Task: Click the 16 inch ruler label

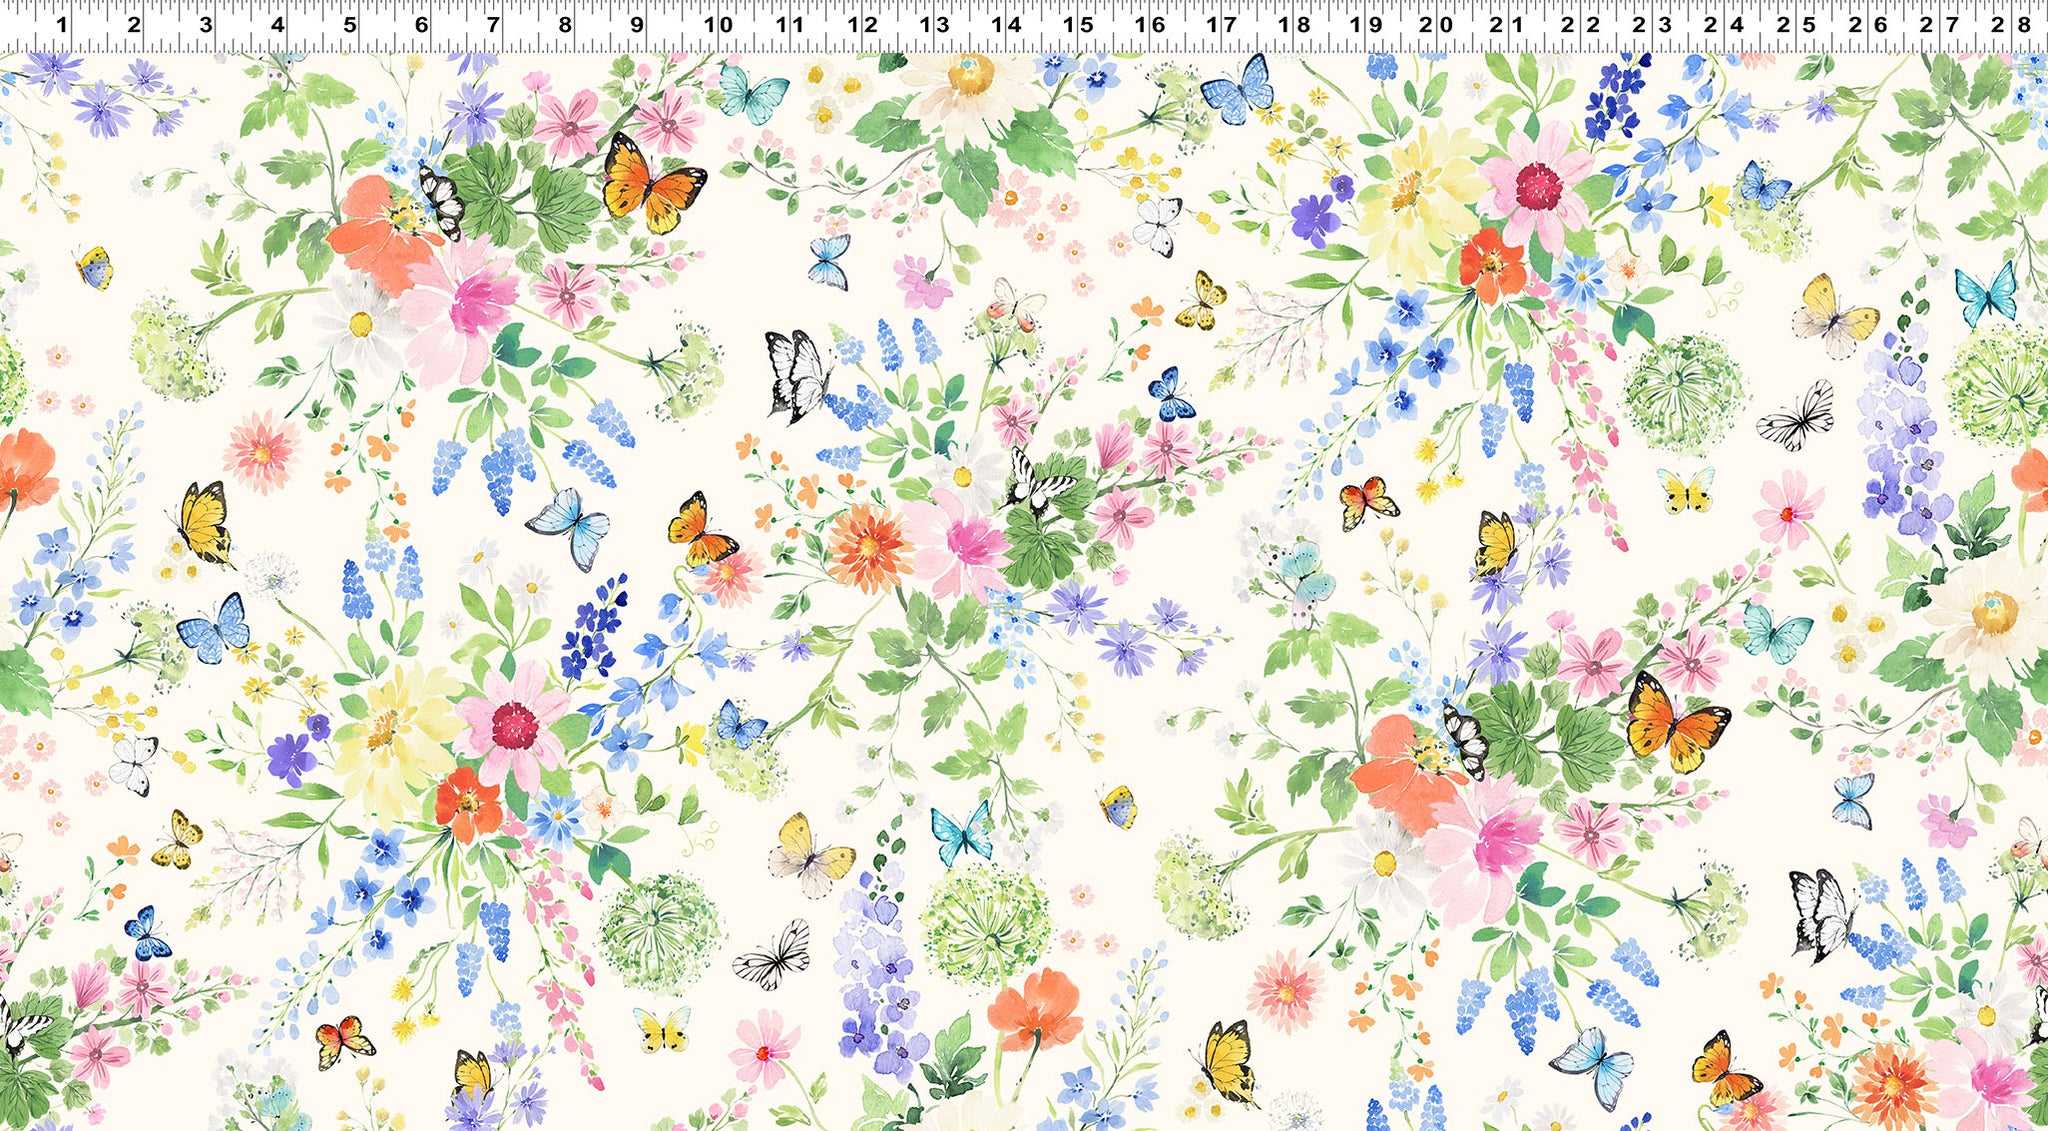Action: (1150, 24)
